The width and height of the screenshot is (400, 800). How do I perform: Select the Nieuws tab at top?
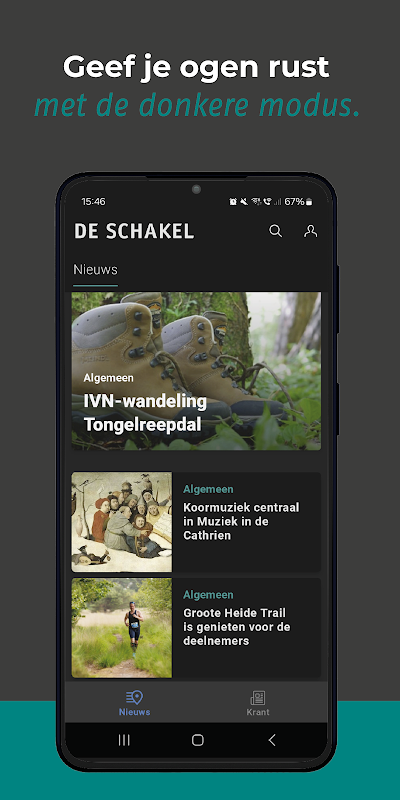pos(95,269)
